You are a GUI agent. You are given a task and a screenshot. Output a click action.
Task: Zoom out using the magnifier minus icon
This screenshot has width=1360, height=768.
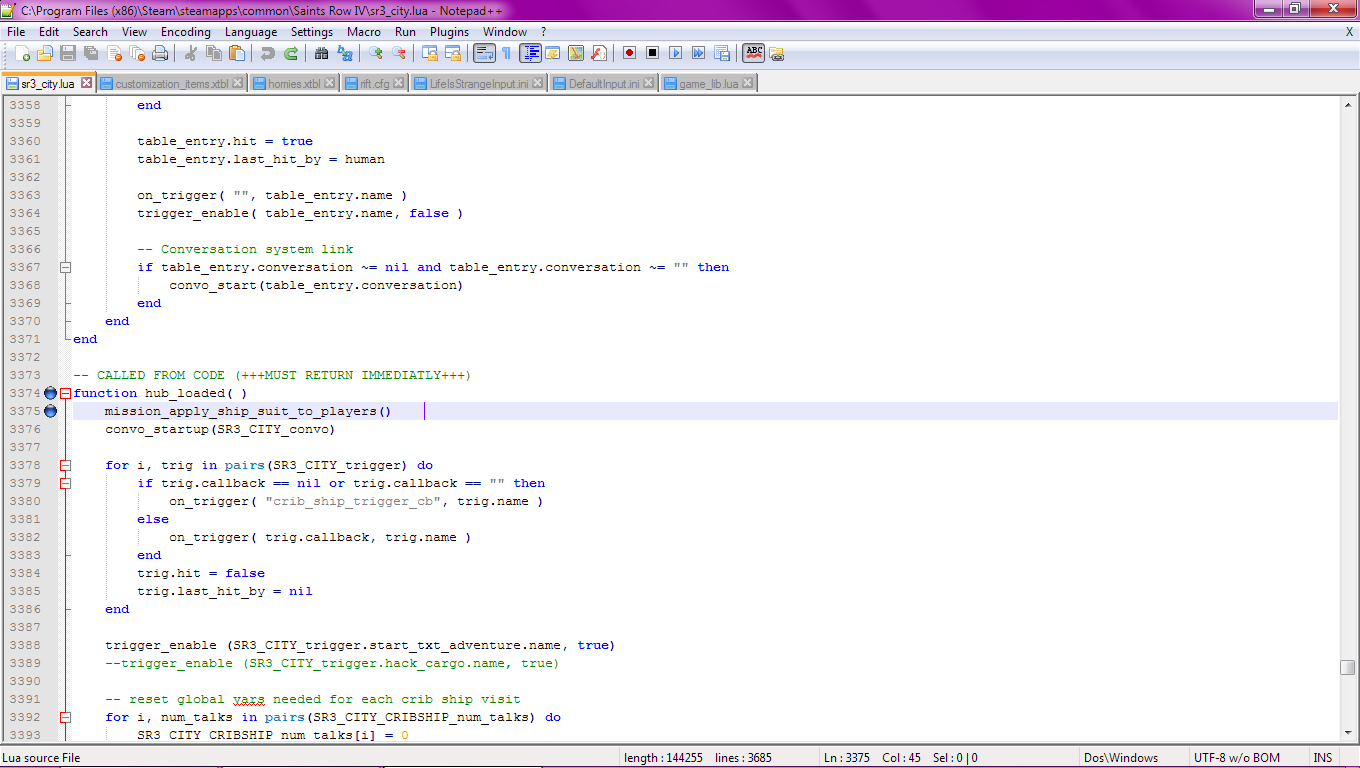(x=399, y=53)
